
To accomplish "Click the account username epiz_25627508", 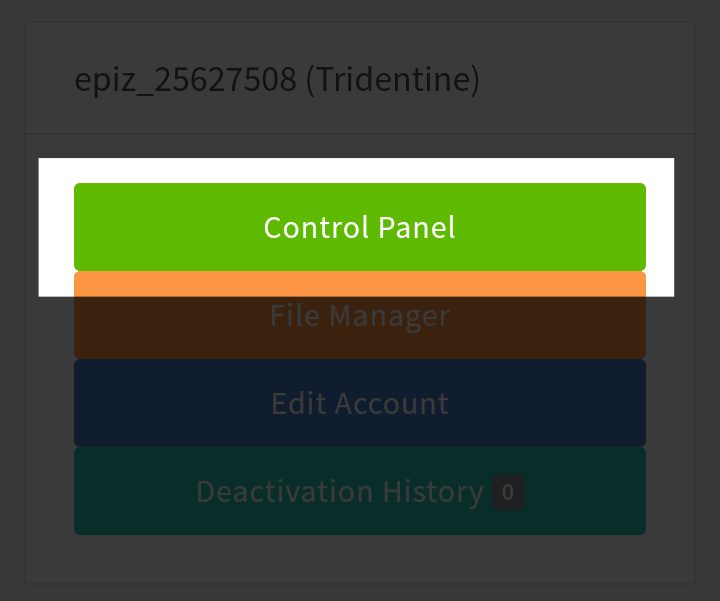I will point(186,80).
